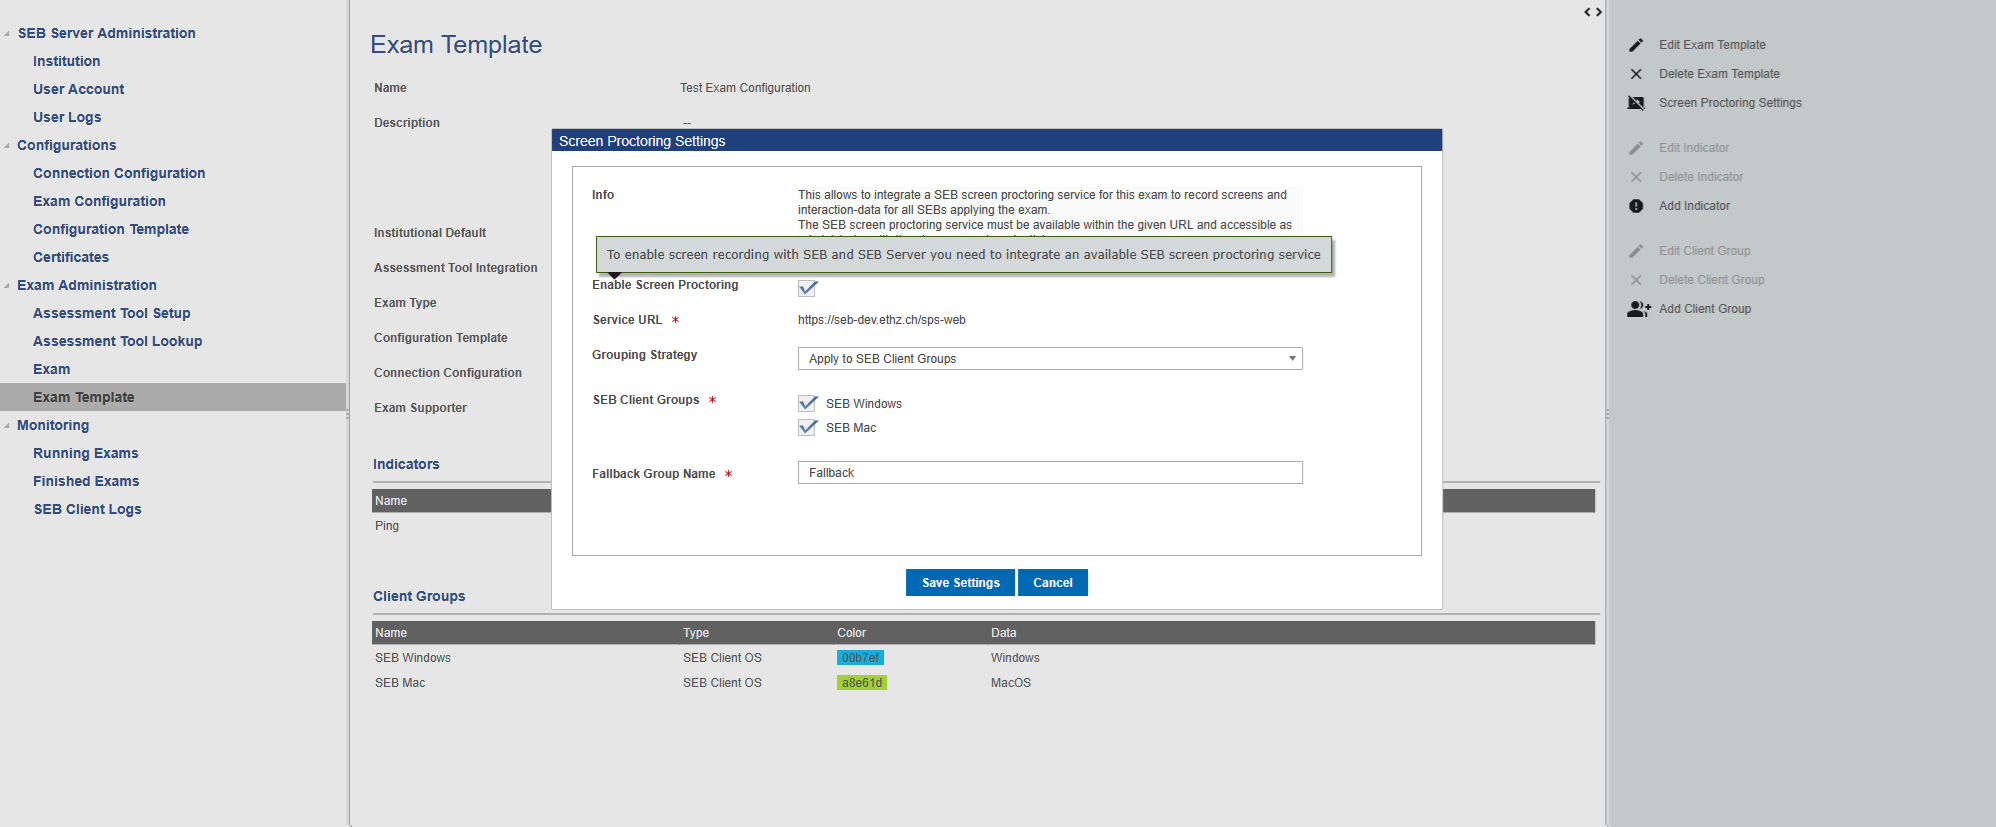Uncheck the Enable Screen Proctoring checkbox
Image resolution: width=1996 pixels, height=827 pixels.
tap(808, 288)
